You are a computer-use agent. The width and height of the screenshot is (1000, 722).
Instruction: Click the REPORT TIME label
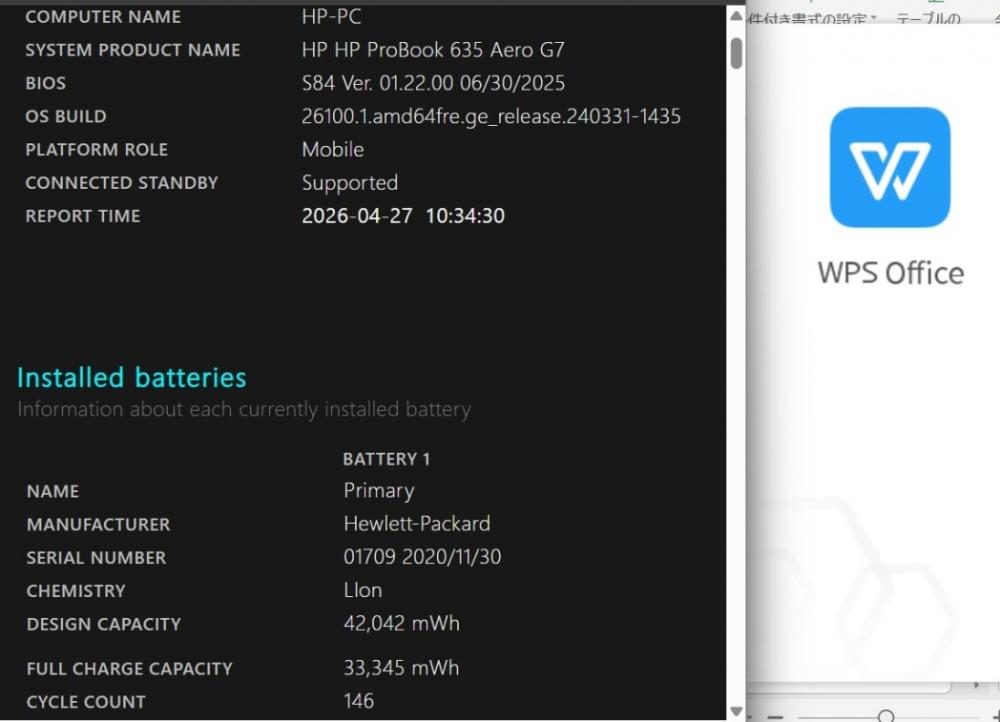83,216
